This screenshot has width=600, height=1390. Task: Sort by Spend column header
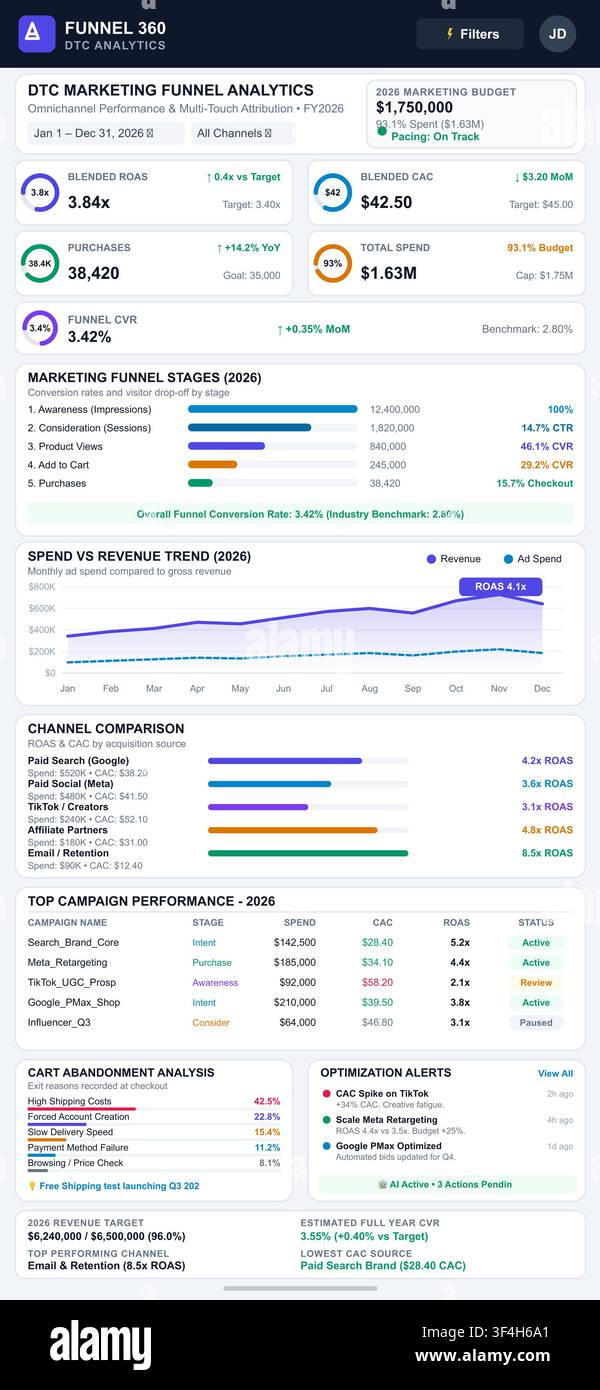click(299, 922)
